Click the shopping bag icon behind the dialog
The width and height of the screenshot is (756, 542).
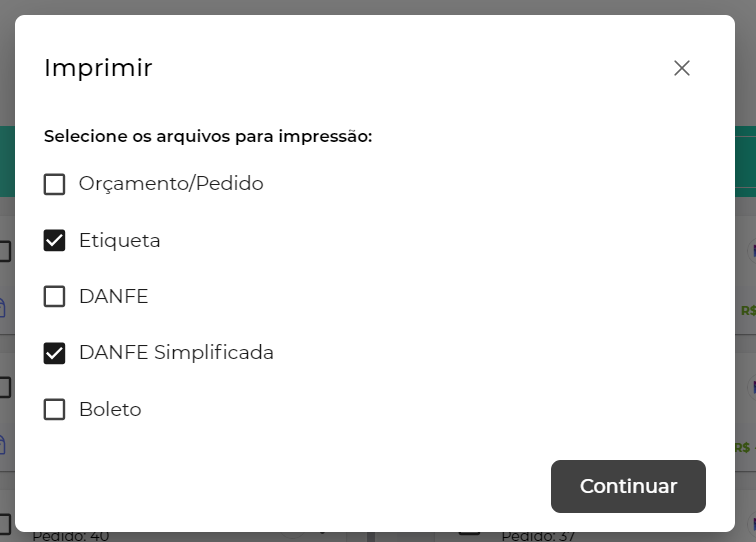(3, 306)
